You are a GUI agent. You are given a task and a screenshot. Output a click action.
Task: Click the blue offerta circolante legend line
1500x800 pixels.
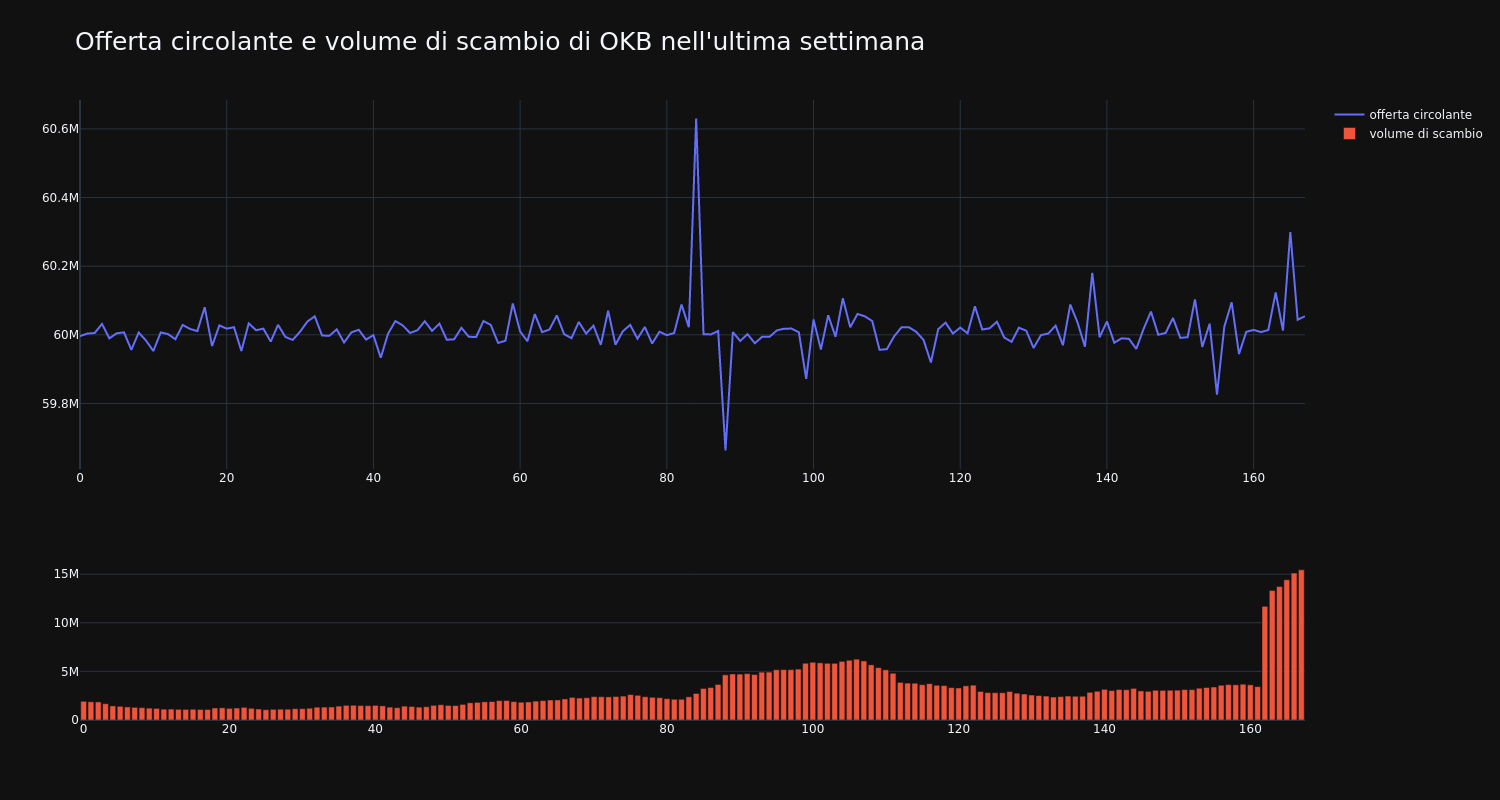point(1349,115)
